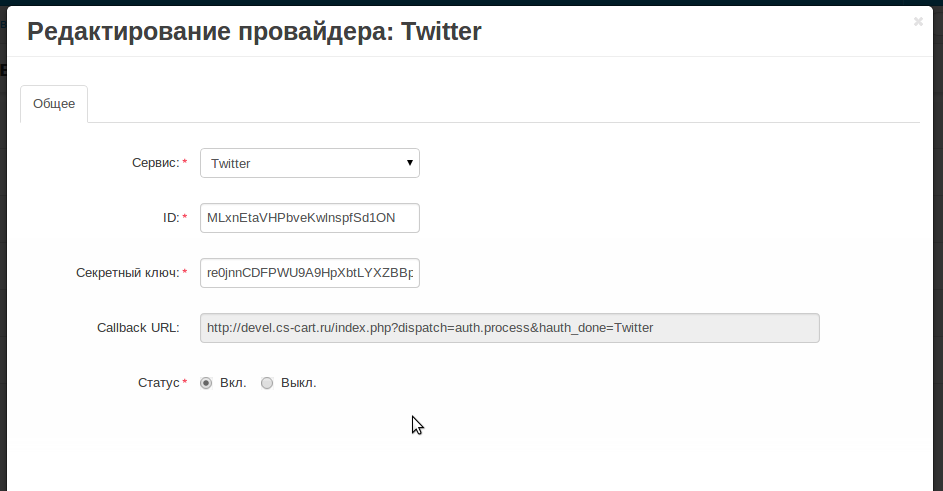Click the Статус label

158,383
